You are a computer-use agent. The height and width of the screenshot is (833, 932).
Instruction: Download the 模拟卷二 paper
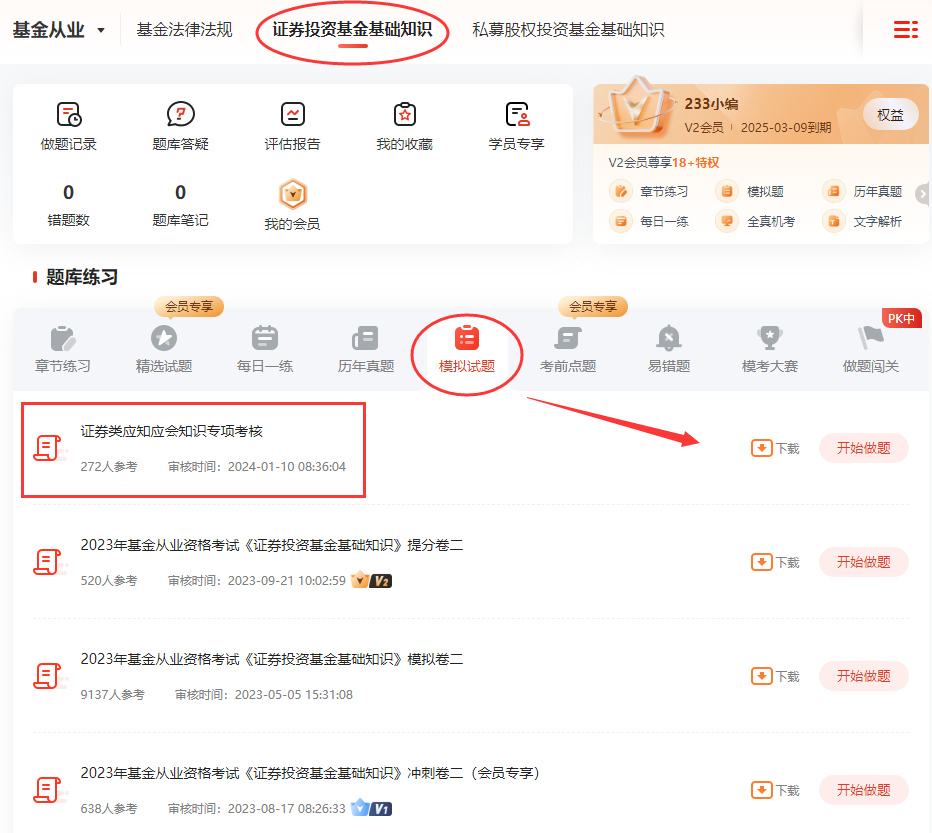point(775,677)
